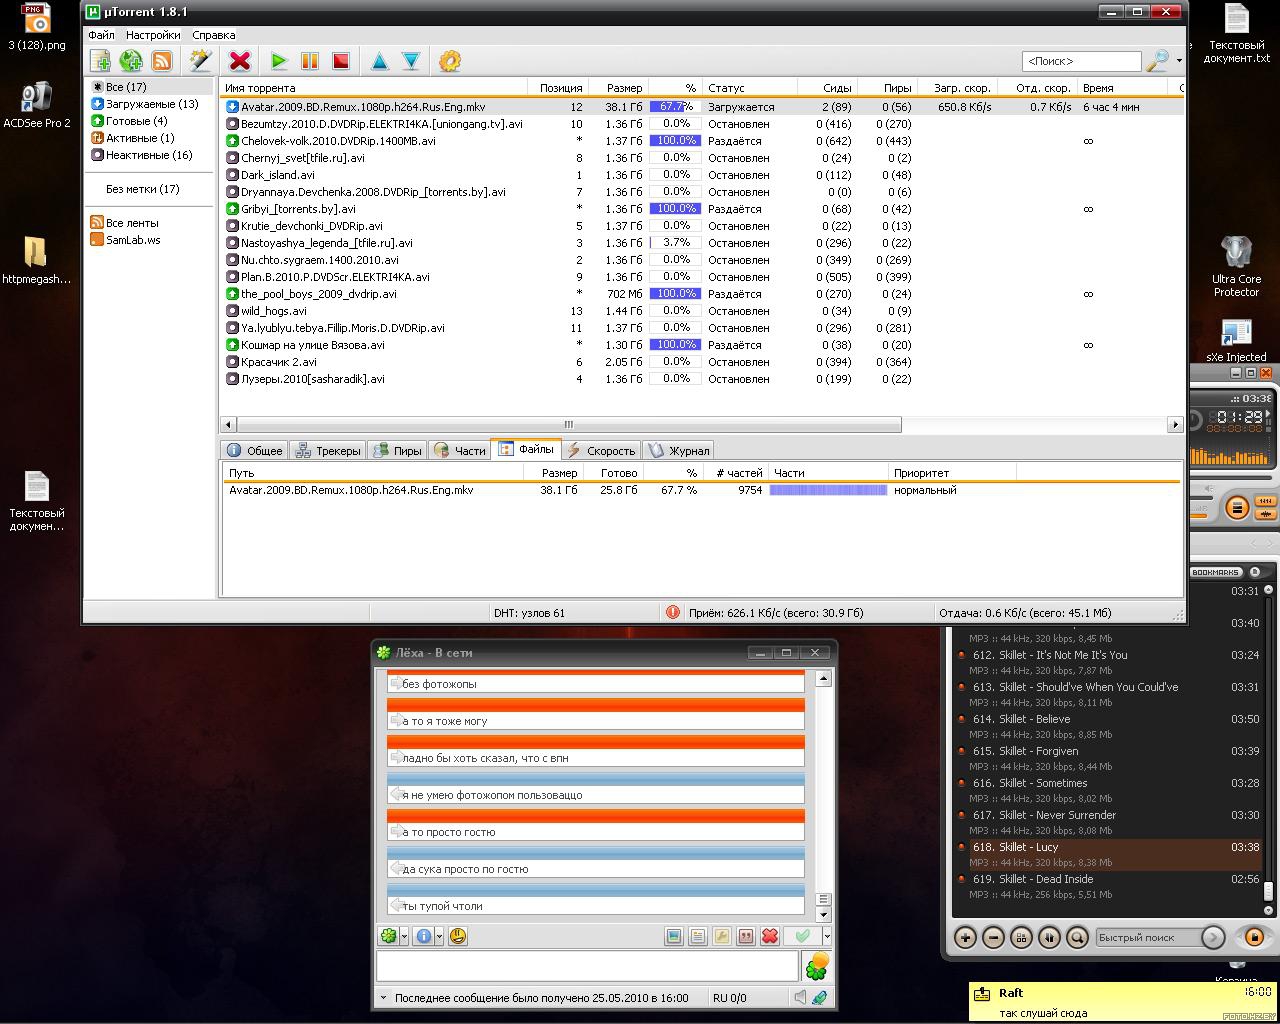Open the SamLab.ws feed

(x=125, y=240)
